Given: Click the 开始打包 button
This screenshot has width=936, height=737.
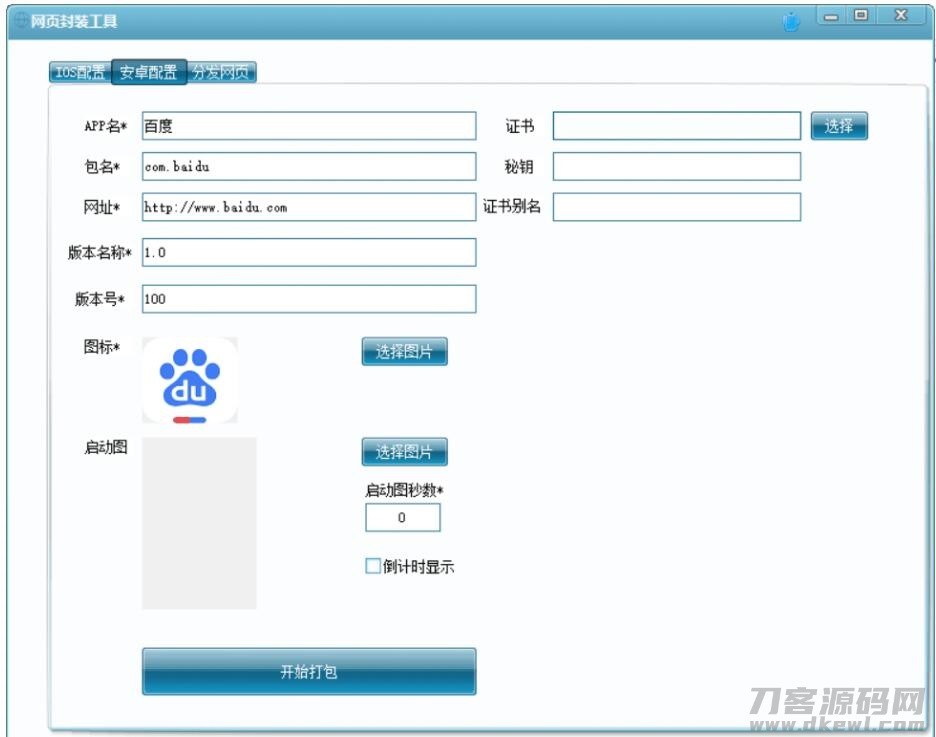Looking at the screenshot, I should tap(309, 671).
